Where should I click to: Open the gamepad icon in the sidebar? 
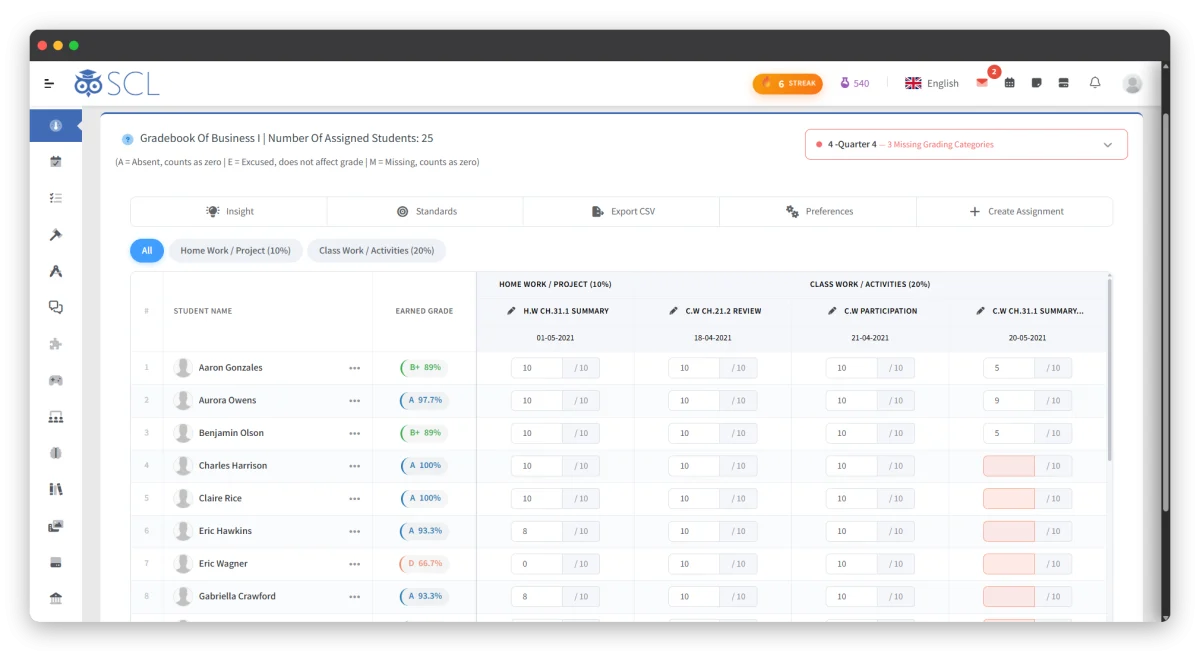click(56, 380)
